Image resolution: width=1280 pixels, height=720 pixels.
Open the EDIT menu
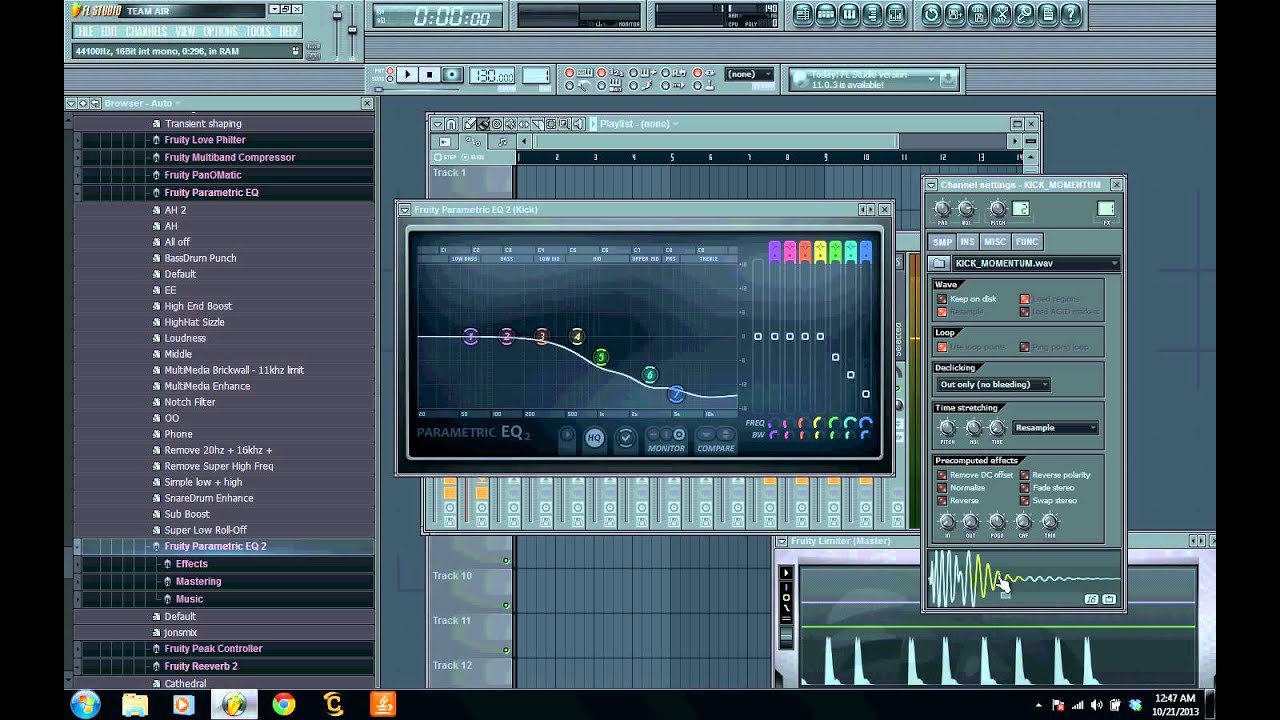point(109,32)
